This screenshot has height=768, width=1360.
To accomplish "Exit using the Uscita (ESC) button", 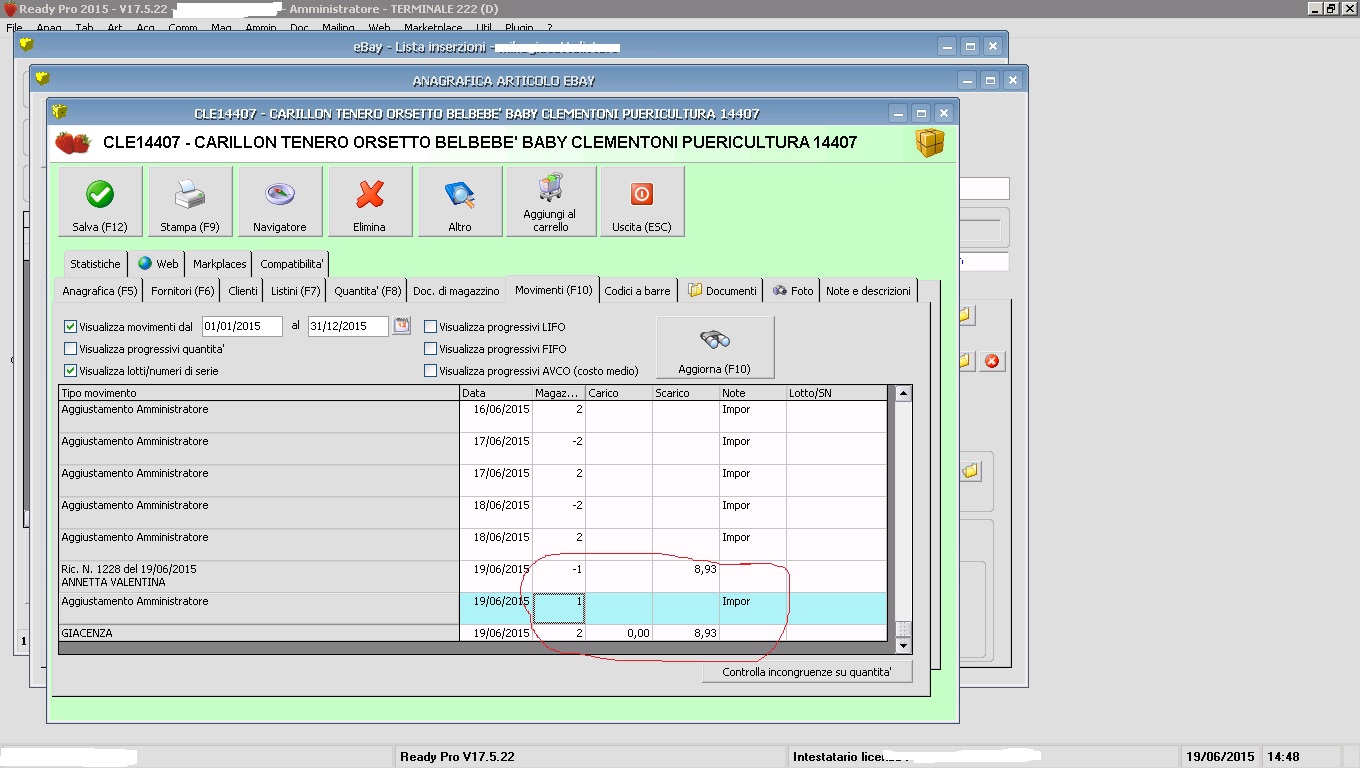I will pos(641,201).
